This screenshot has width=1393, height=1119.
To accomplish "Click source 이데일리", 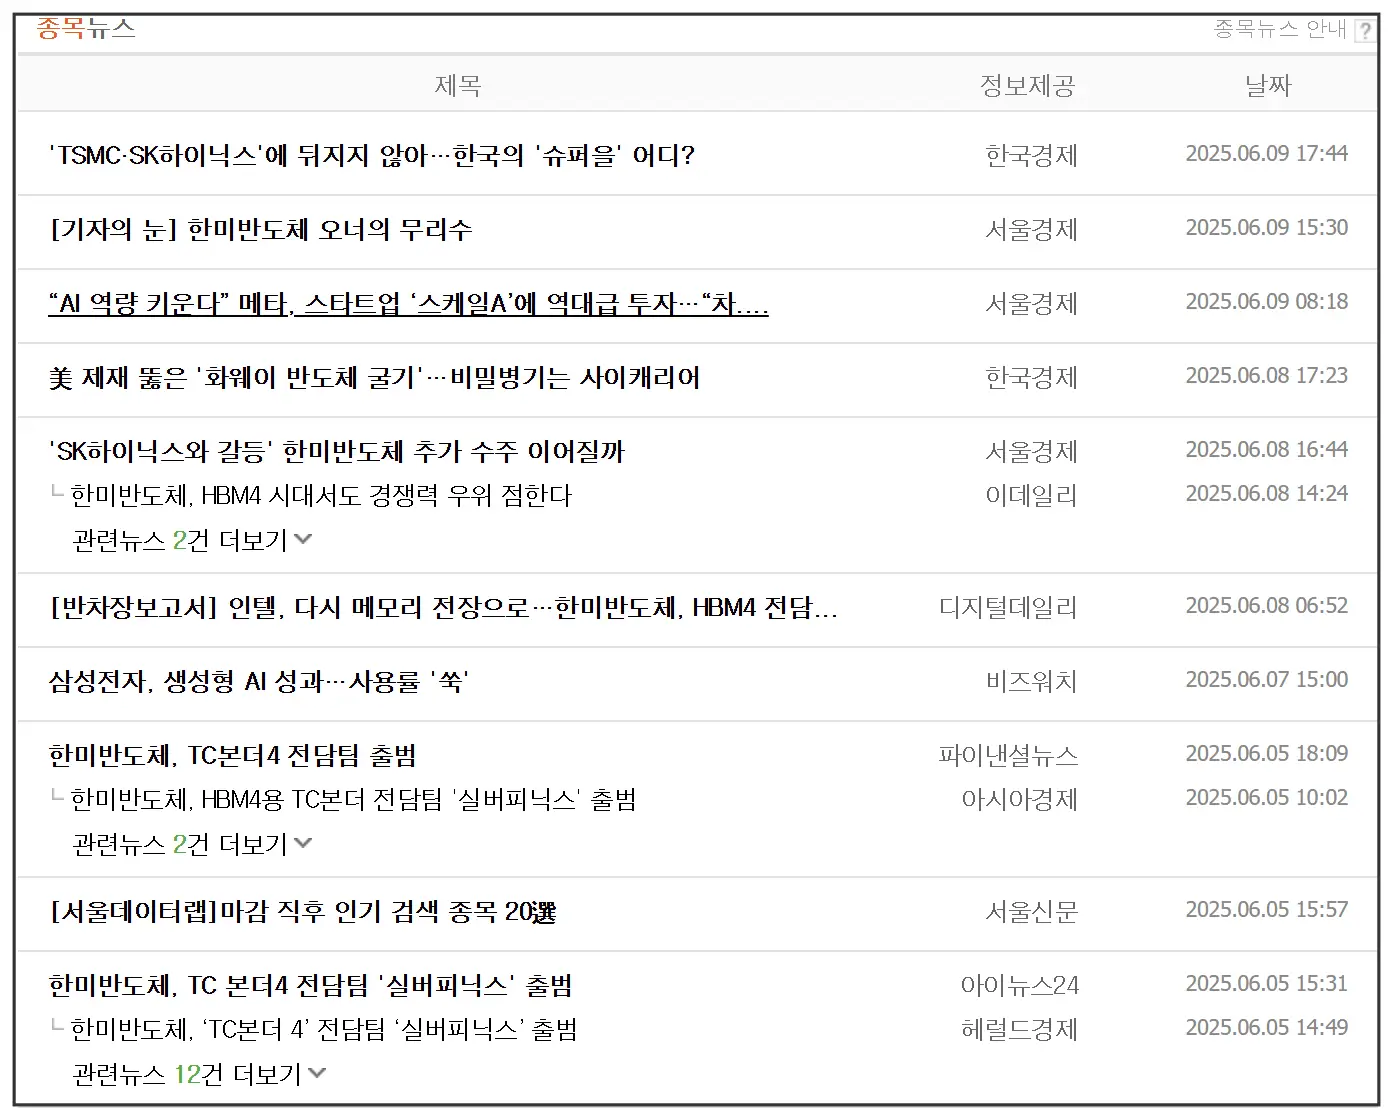I will click(1031, 496).
